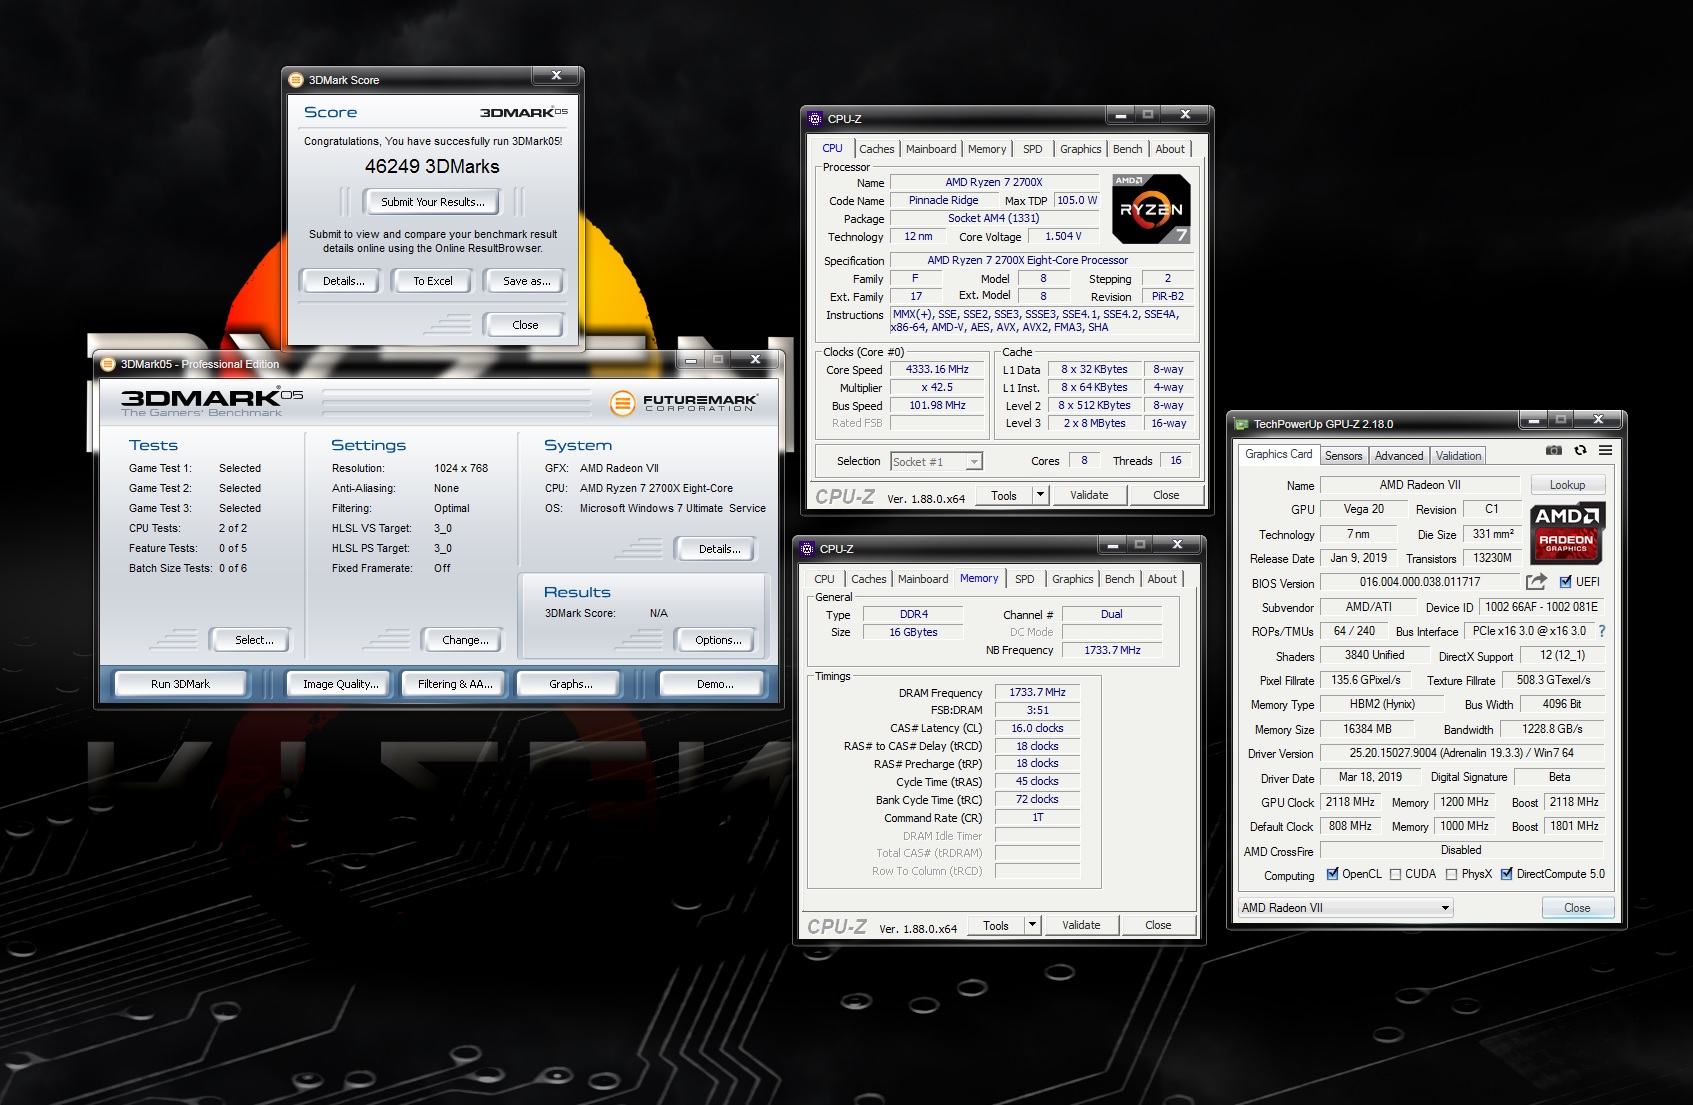
Task: Click GPU name field AMD Radeon VII
Action: 1420,485
